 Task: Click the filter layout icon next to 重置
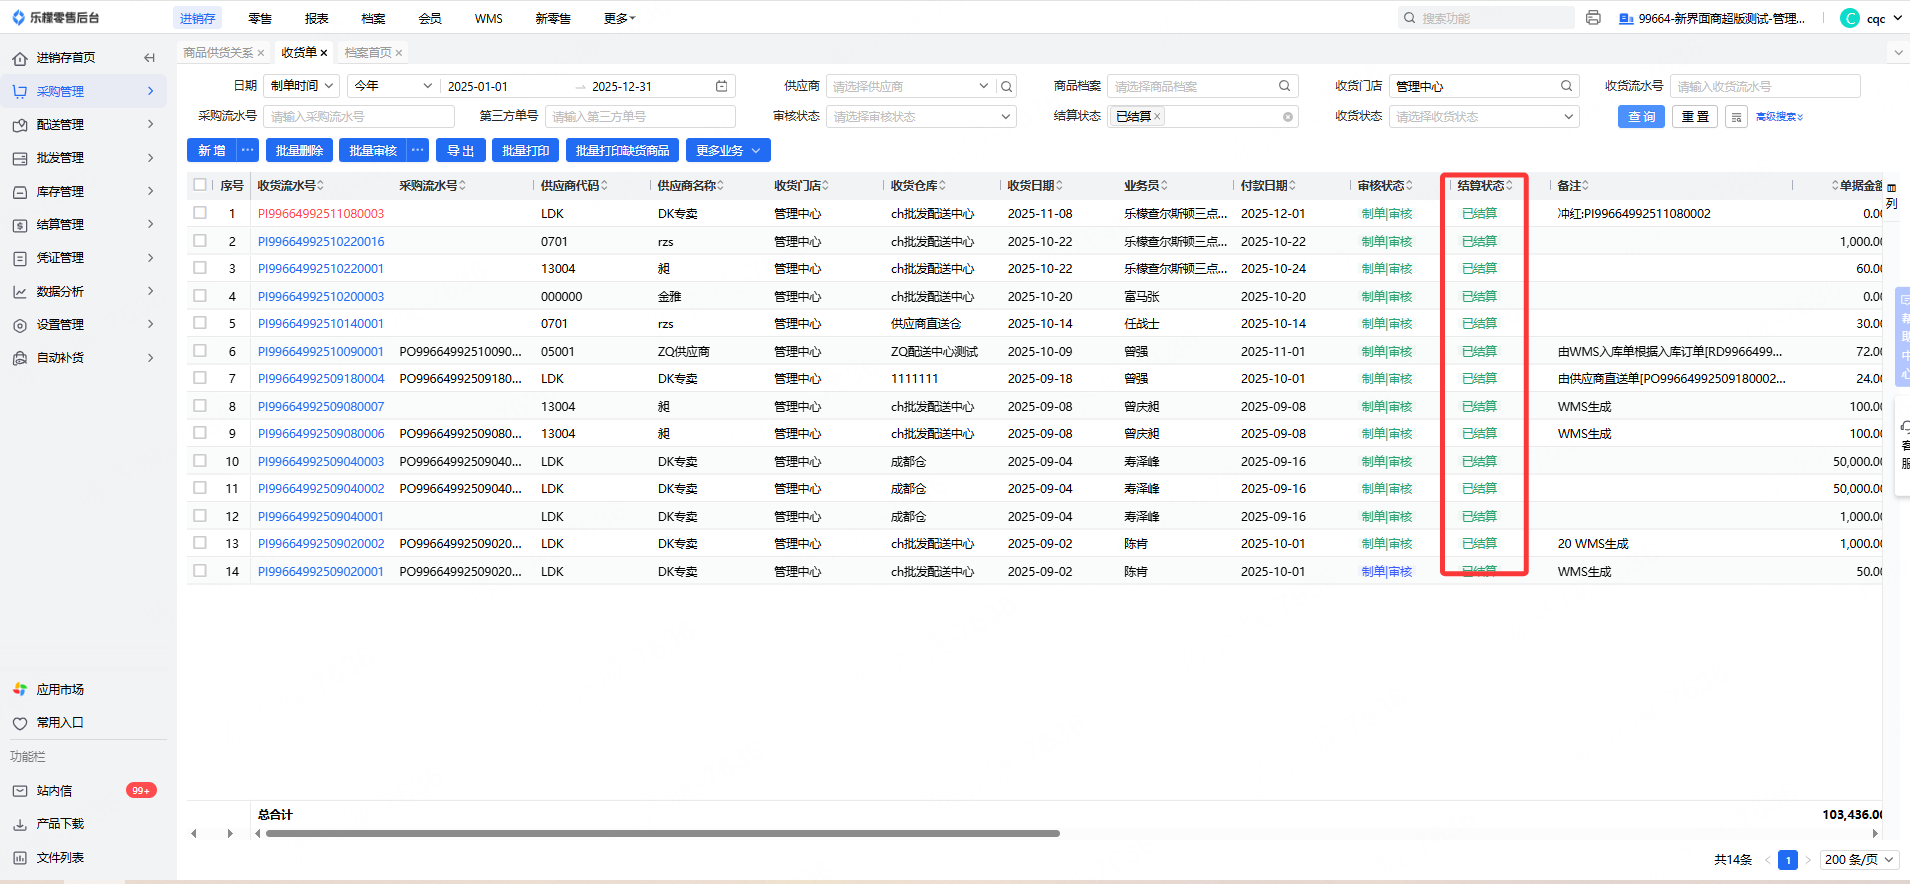1737,117
